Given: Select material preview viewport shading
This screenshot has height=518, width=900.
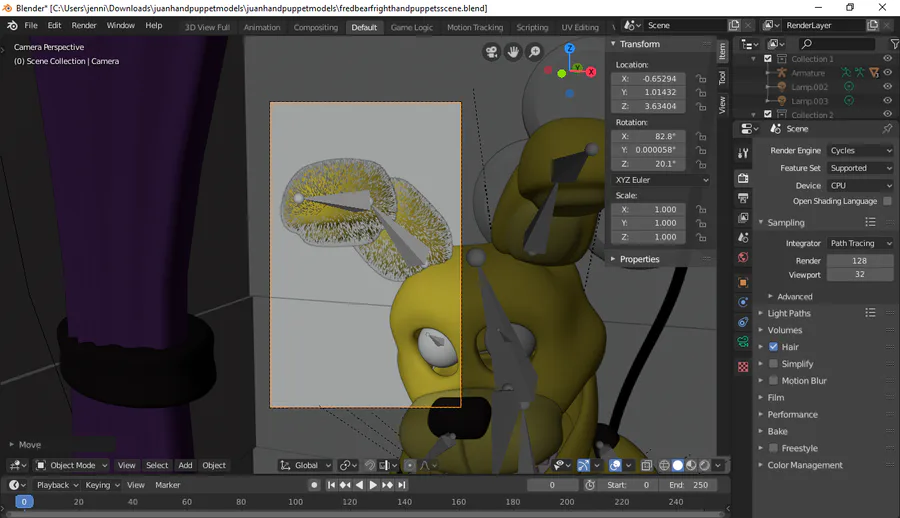Looking at the screenshot, I should tap(691, 465).
